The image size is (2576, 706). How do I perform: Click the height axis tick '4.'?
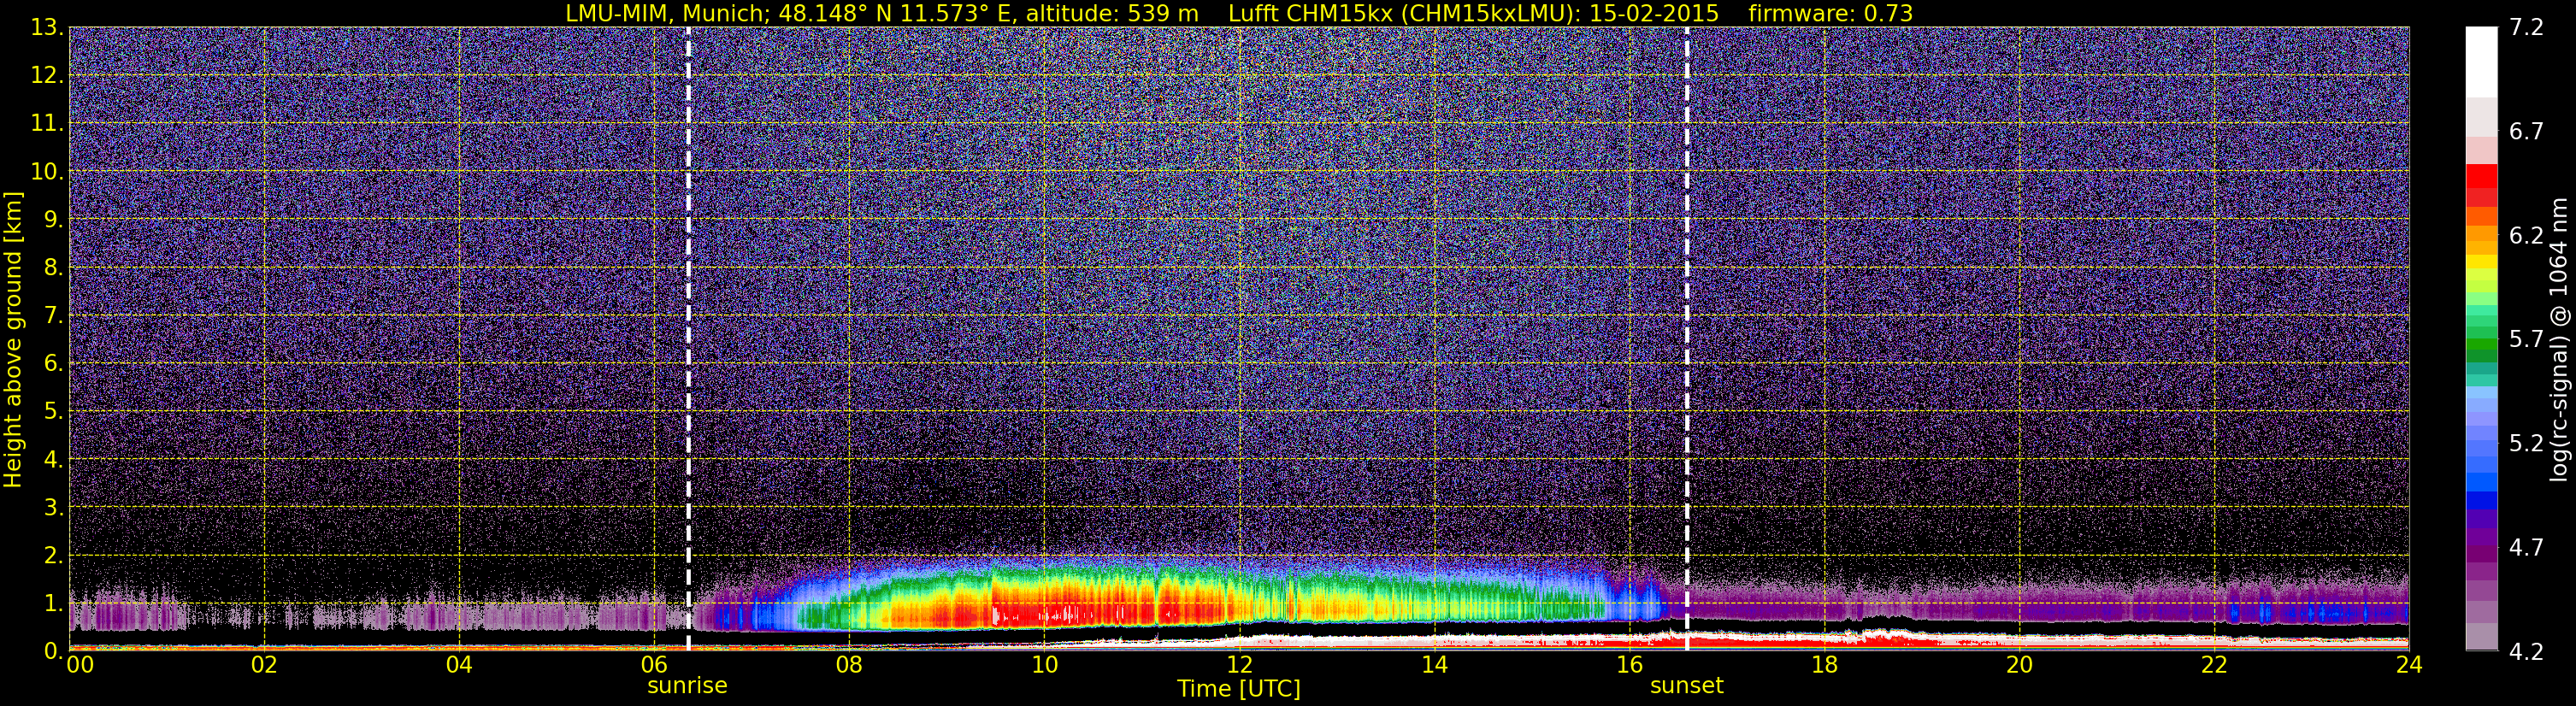click(x=53, y=459)
